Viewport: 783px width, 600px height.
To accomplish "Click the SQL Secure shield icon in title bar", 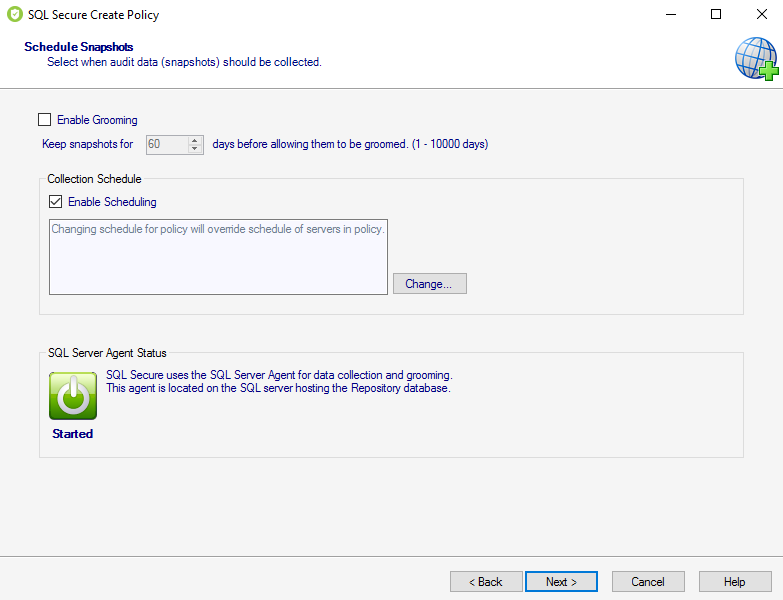I will [14, 14].
